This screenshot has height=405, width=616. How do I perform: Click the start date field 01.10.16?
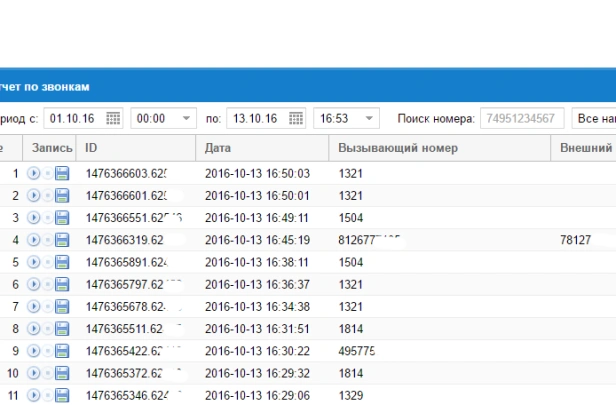(83, 118)
